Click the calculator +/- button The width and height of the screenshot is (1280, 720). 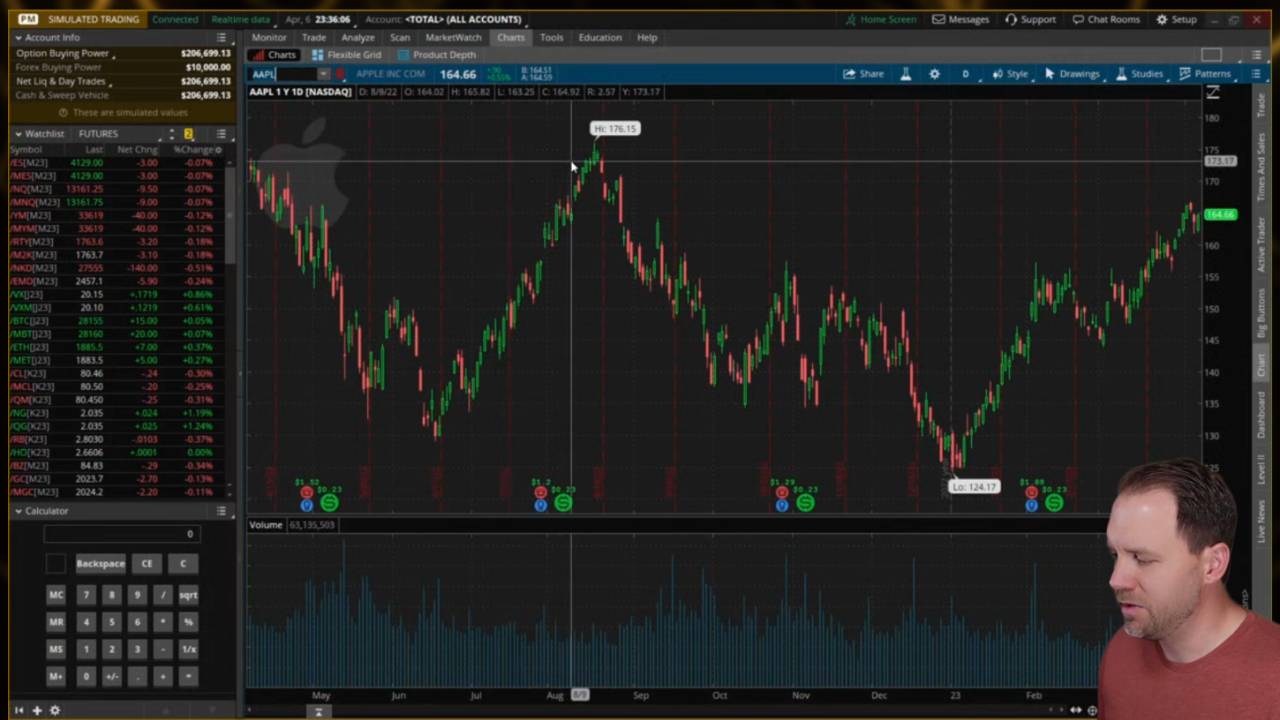pos(112,677)
